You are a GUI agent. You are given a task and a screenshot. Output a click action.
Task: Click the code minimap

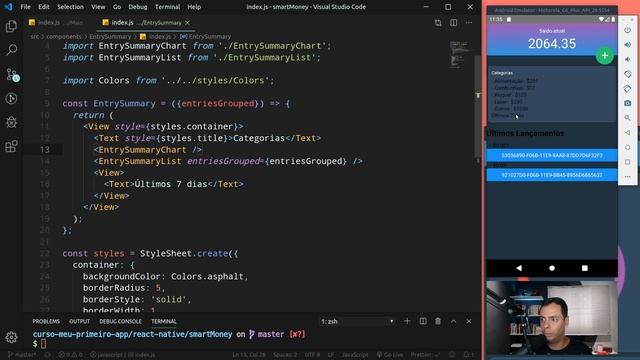click(x=459, y=54)
